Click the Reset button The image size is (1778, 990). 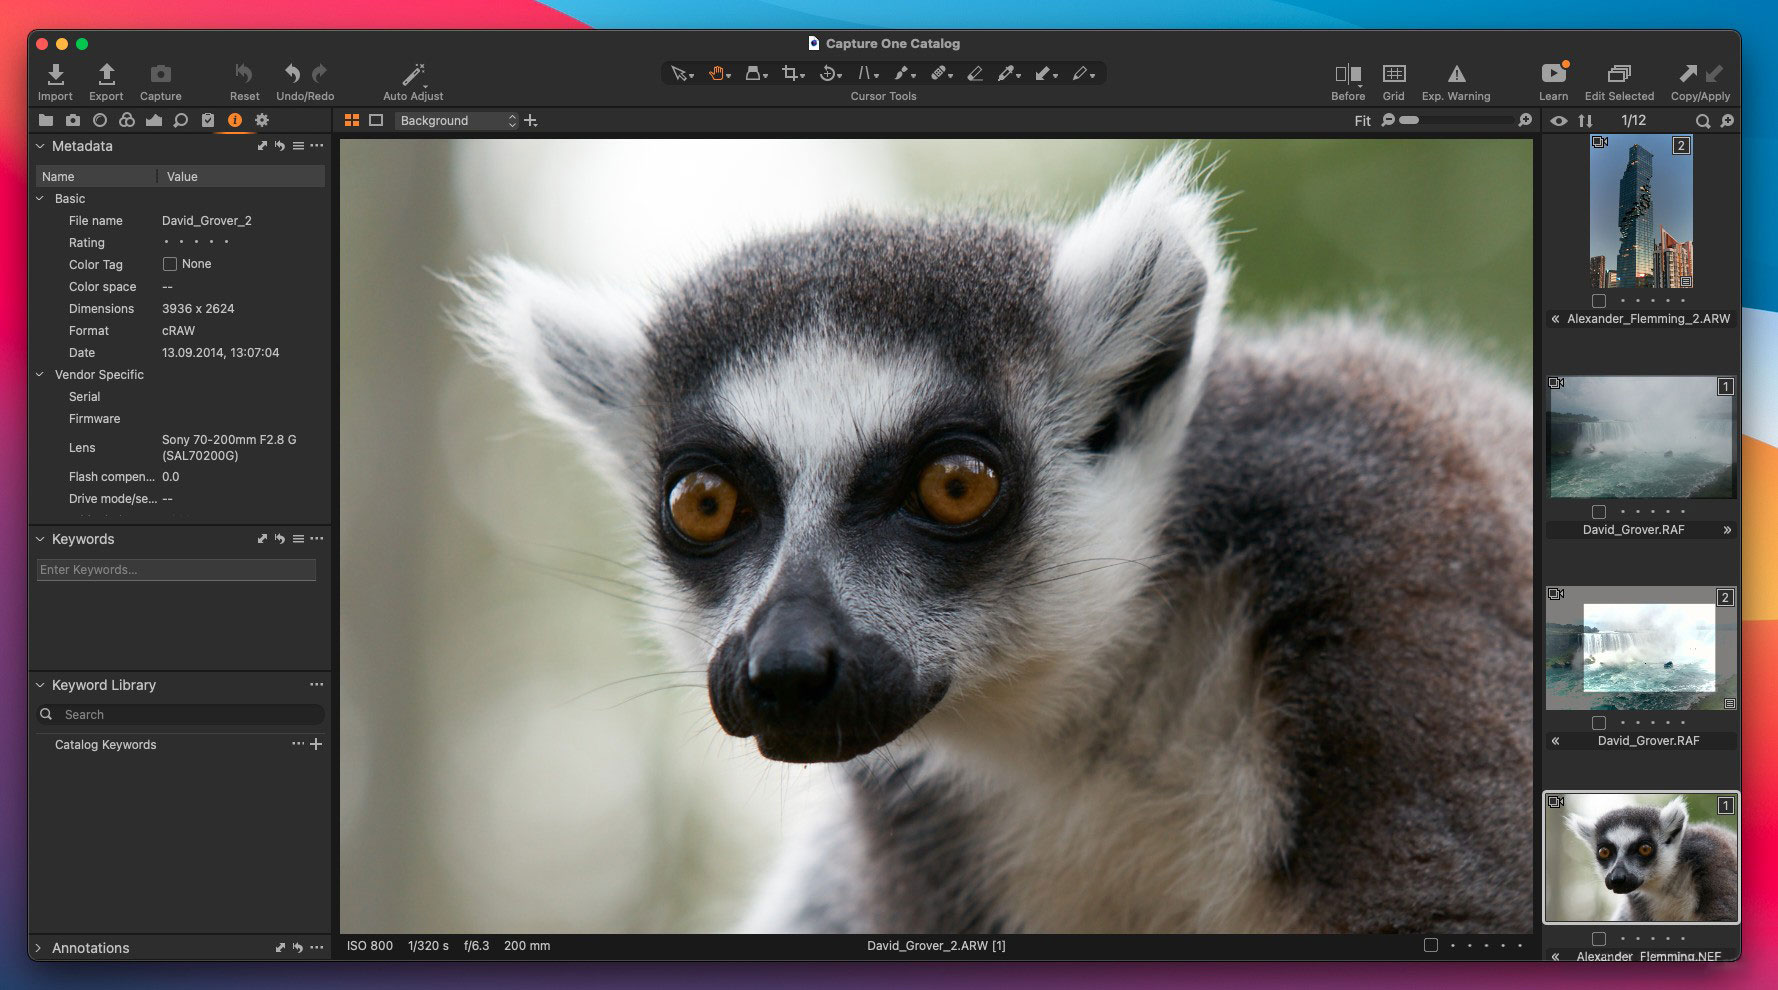(244, 75)
